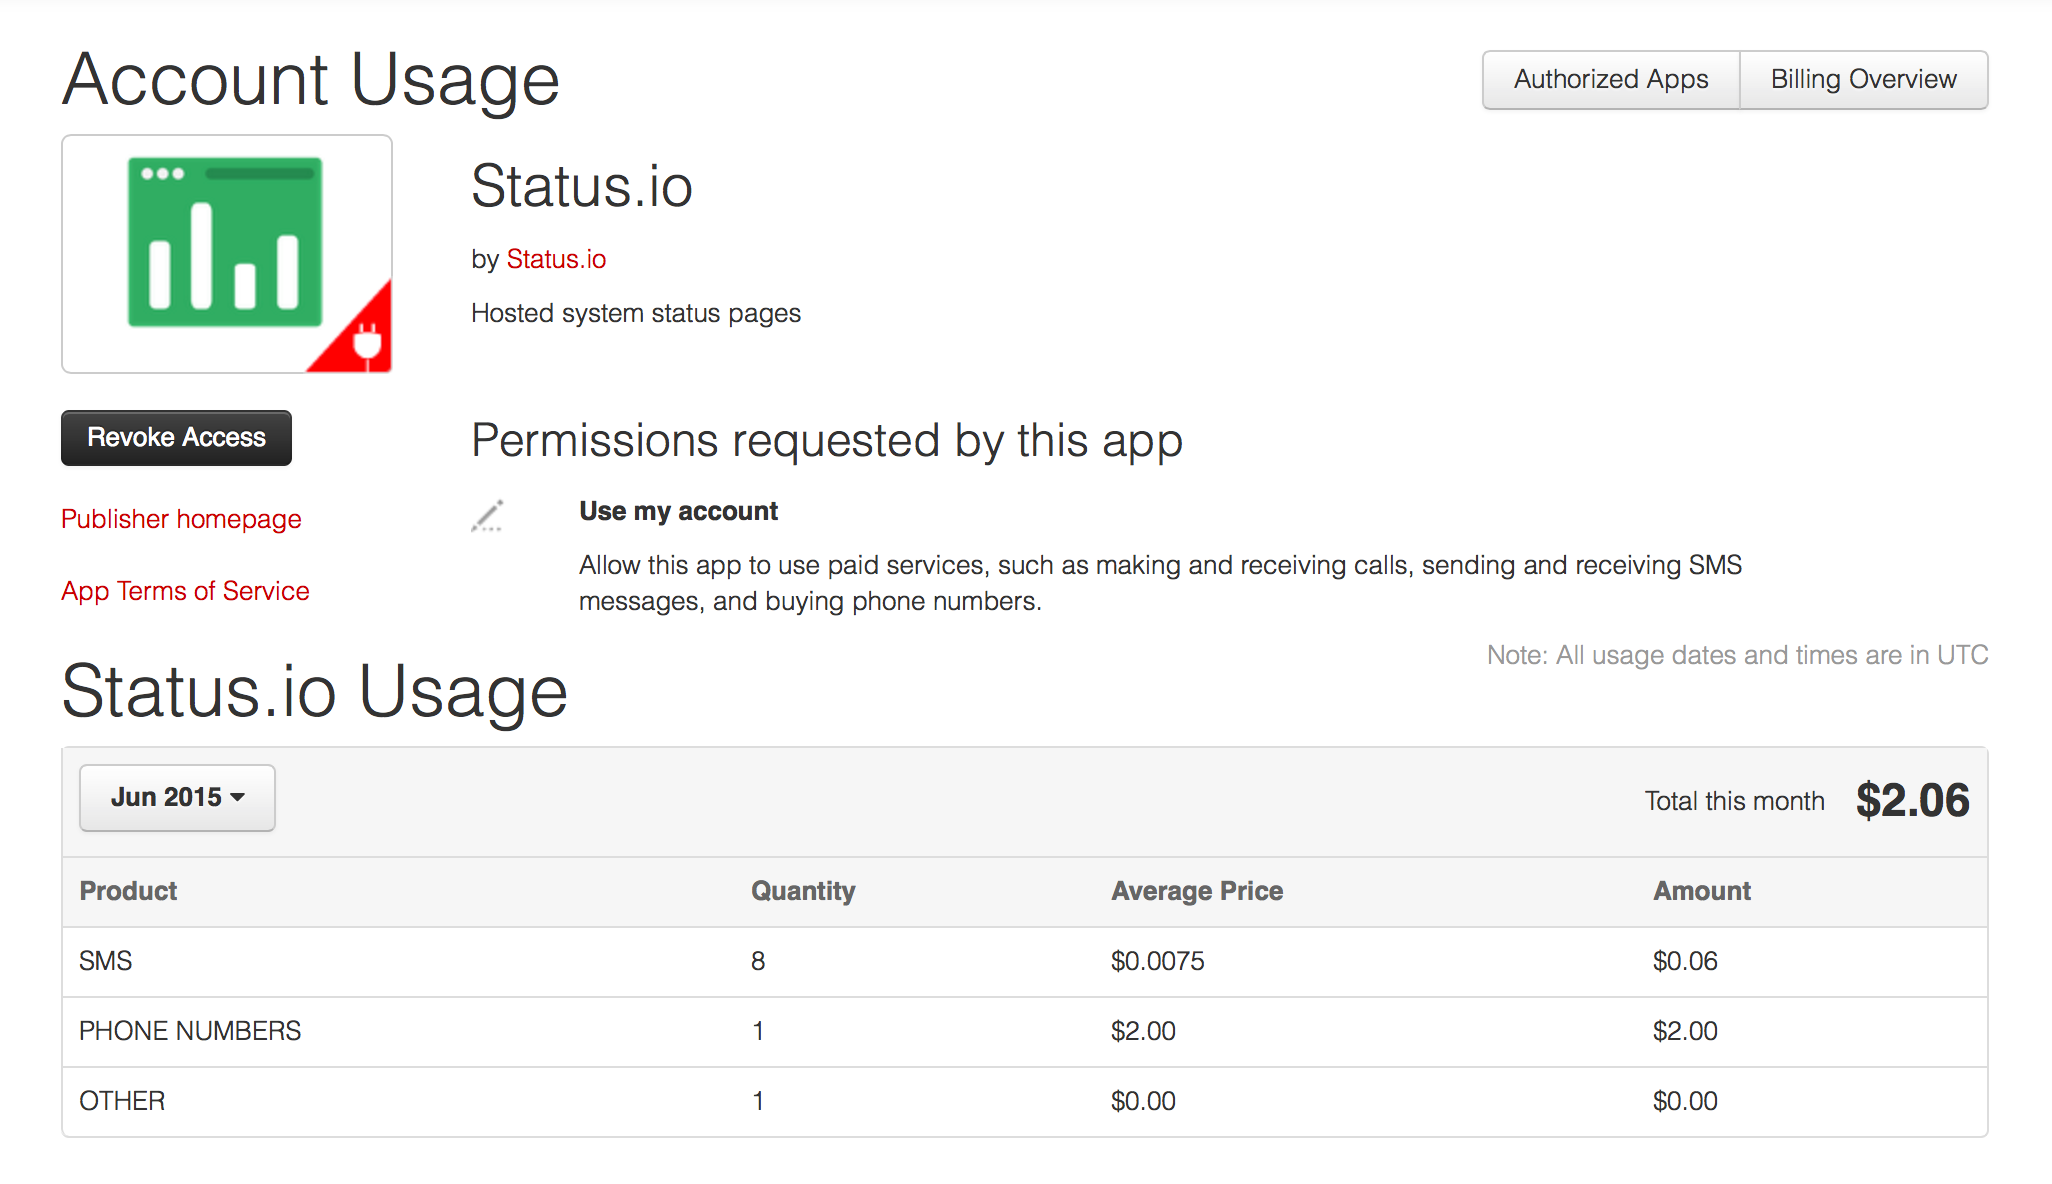Select the SMS product row label
The height and width of the screenshot is (1184, 2052).
[x=106, y=961]
